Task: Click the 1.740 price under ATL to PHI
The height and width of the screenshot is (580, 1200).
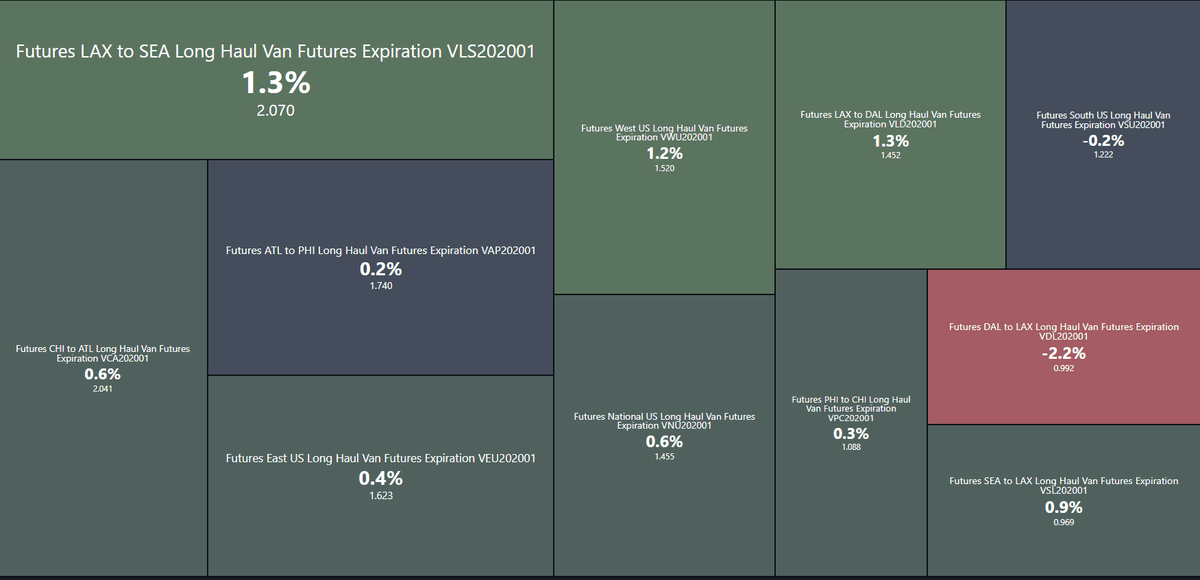Action: click(380, 286)
